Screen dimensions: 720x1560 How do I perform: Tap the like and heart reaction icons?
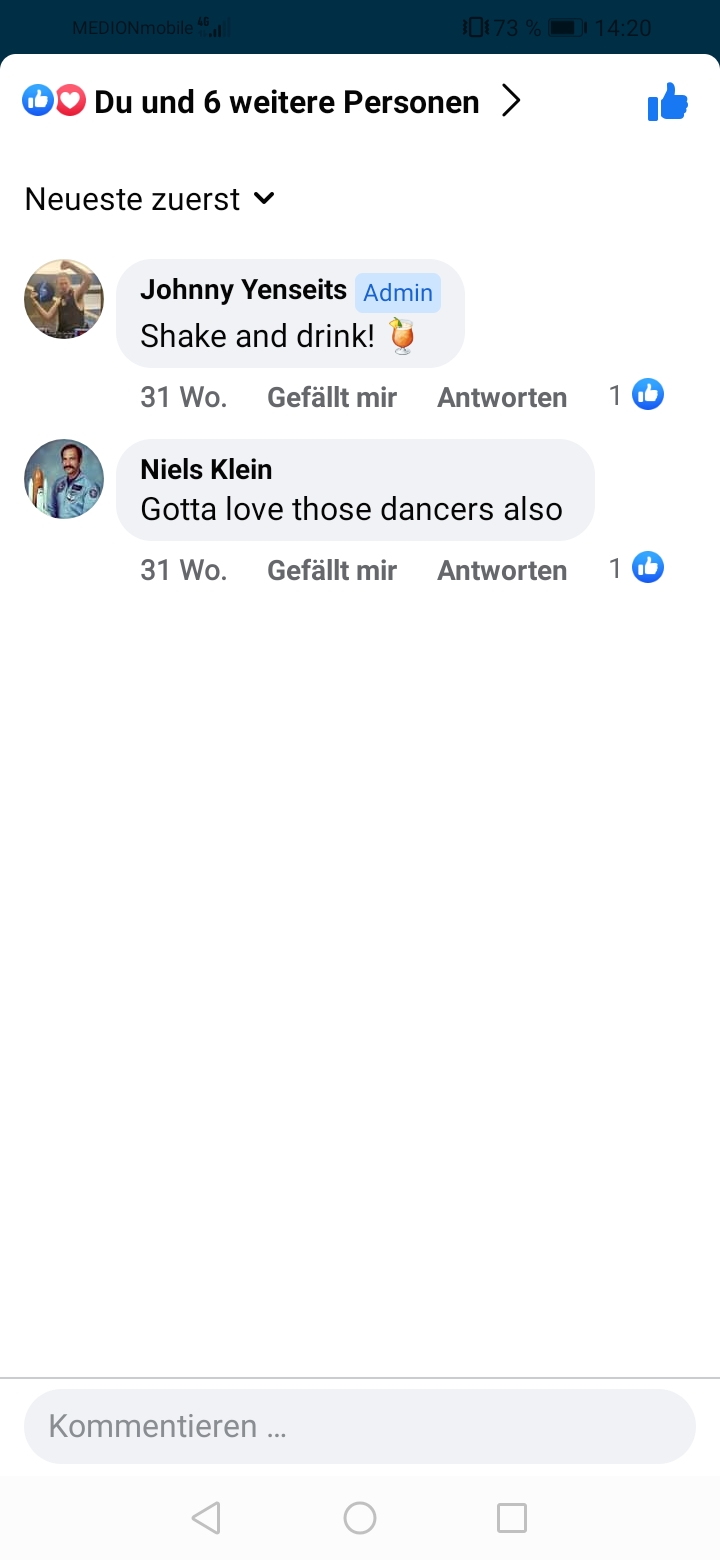[x=54, y=101]
